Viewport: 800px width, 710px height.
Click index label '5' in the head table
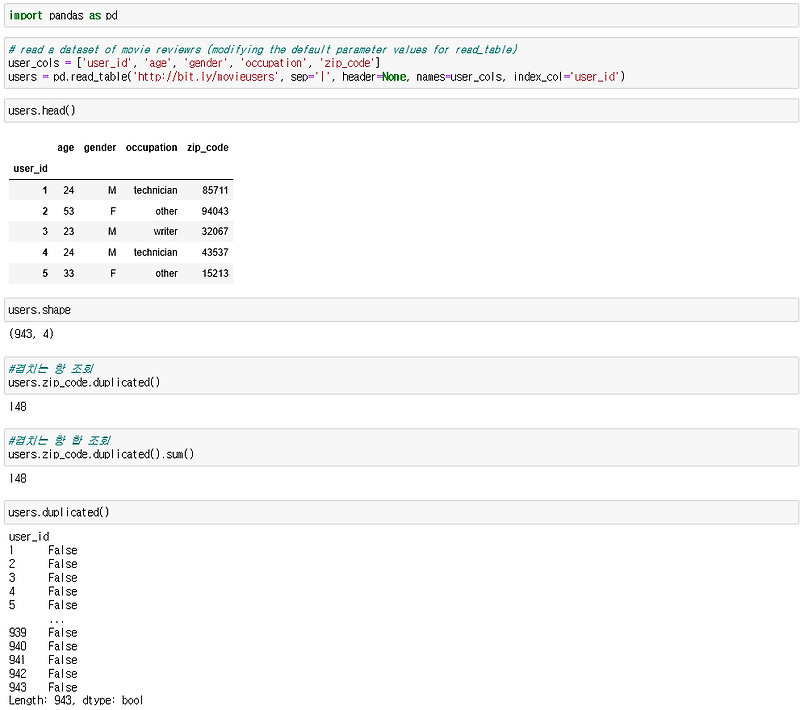tap(45, 273)
